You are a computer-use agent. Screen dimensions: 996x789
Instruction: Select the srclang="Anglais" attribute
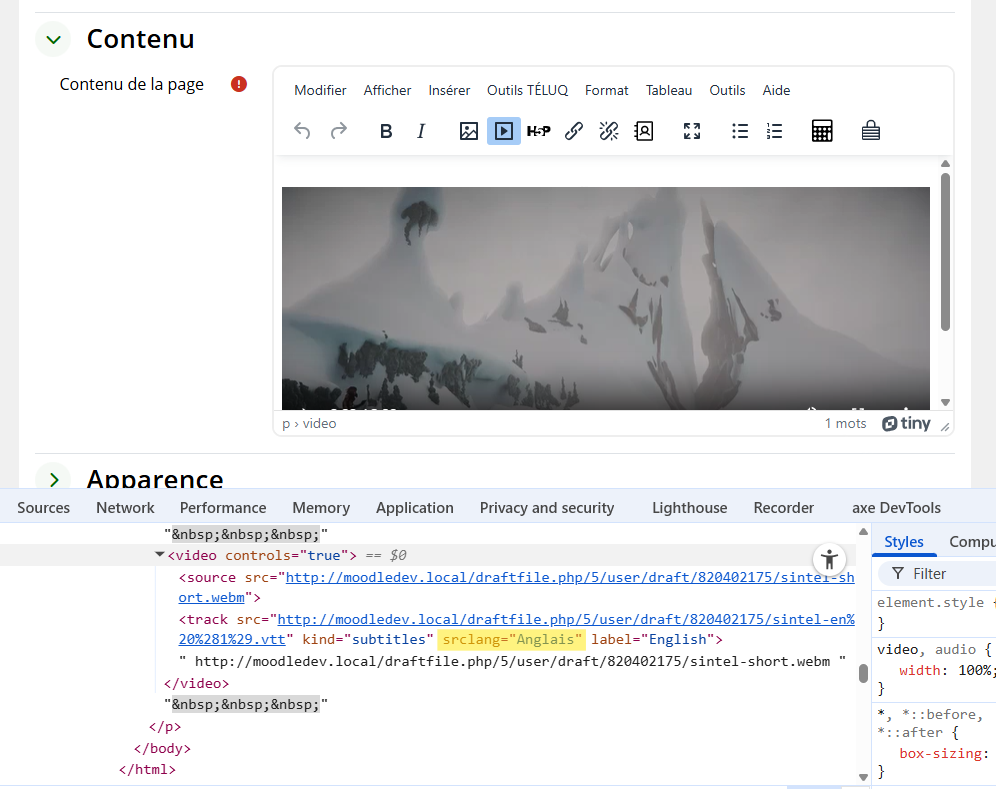[511, 639]
